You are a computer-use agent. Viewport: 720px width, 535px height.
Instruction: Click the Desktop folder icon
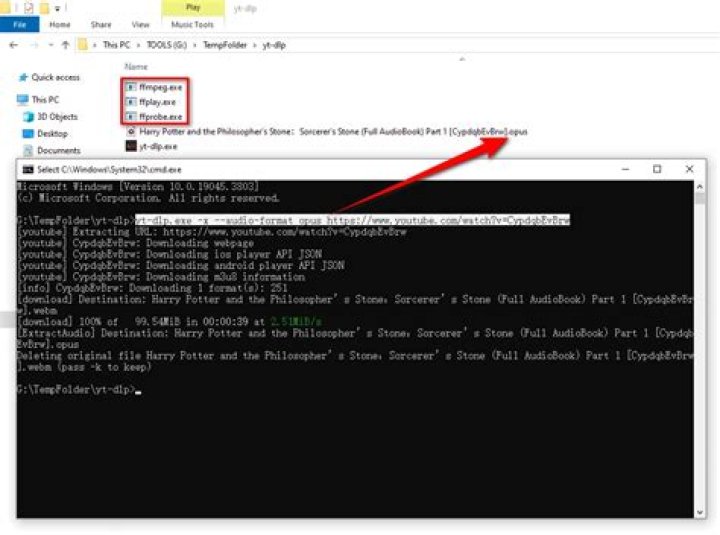click(28, 134)
